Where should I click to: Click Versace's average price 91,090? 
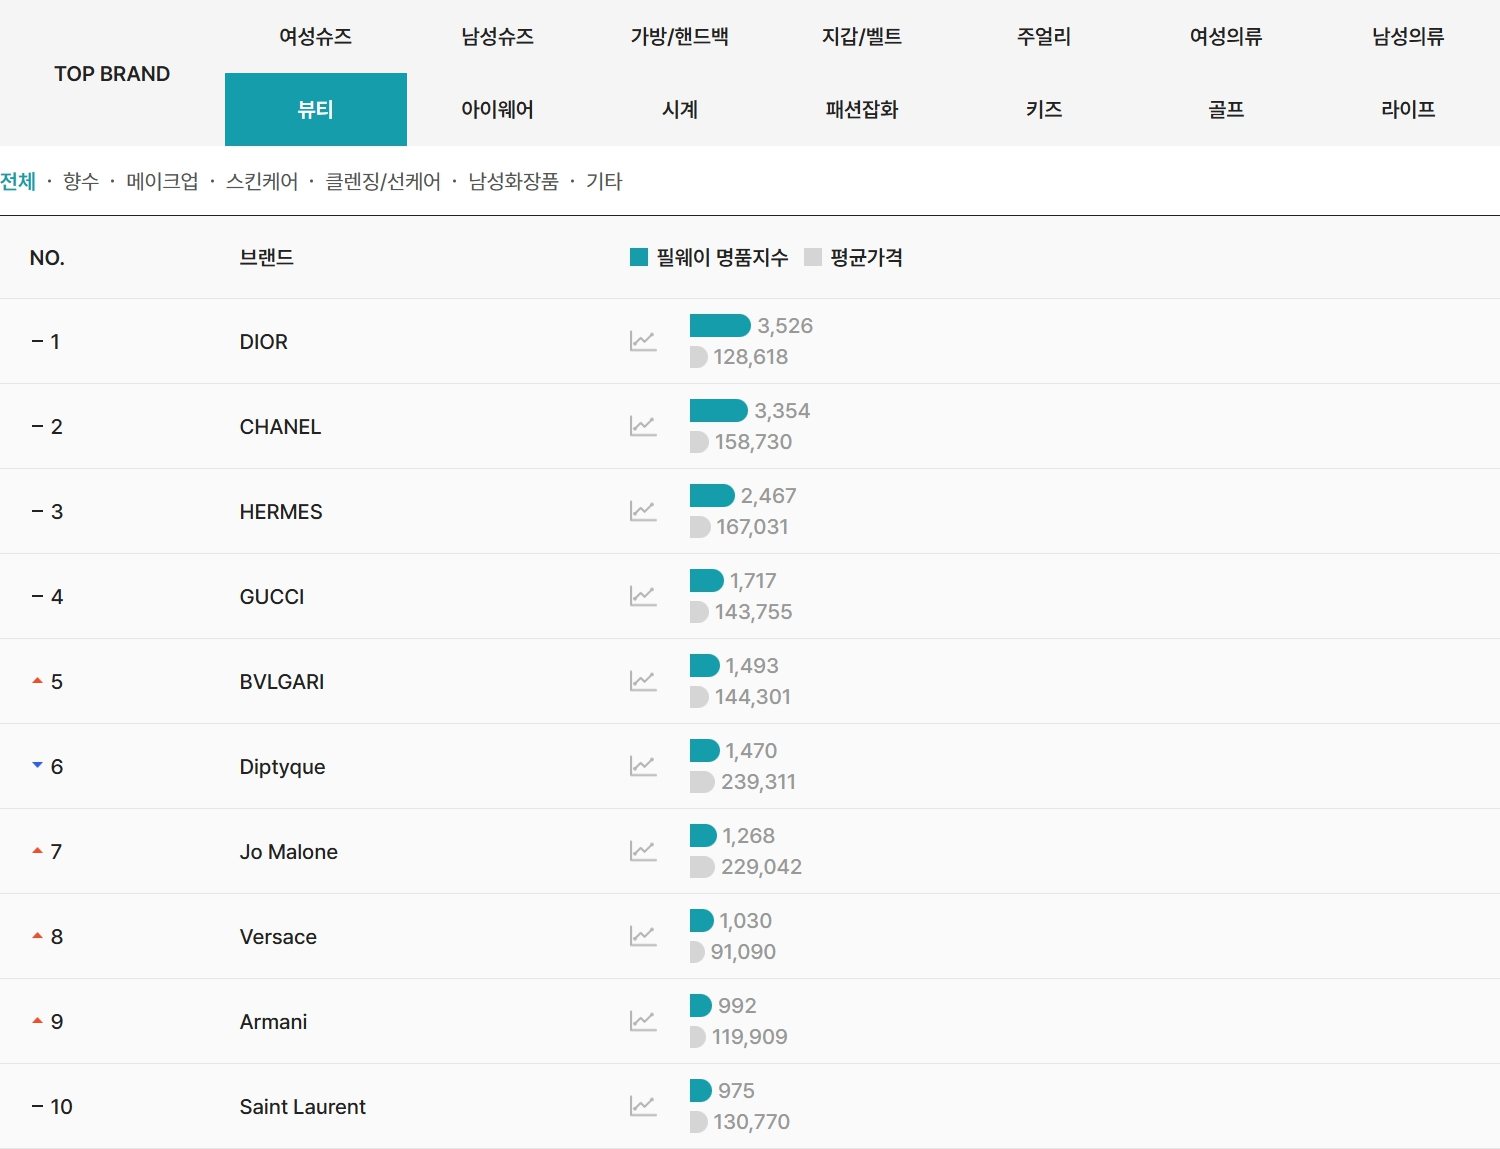(x=743, y=952)
